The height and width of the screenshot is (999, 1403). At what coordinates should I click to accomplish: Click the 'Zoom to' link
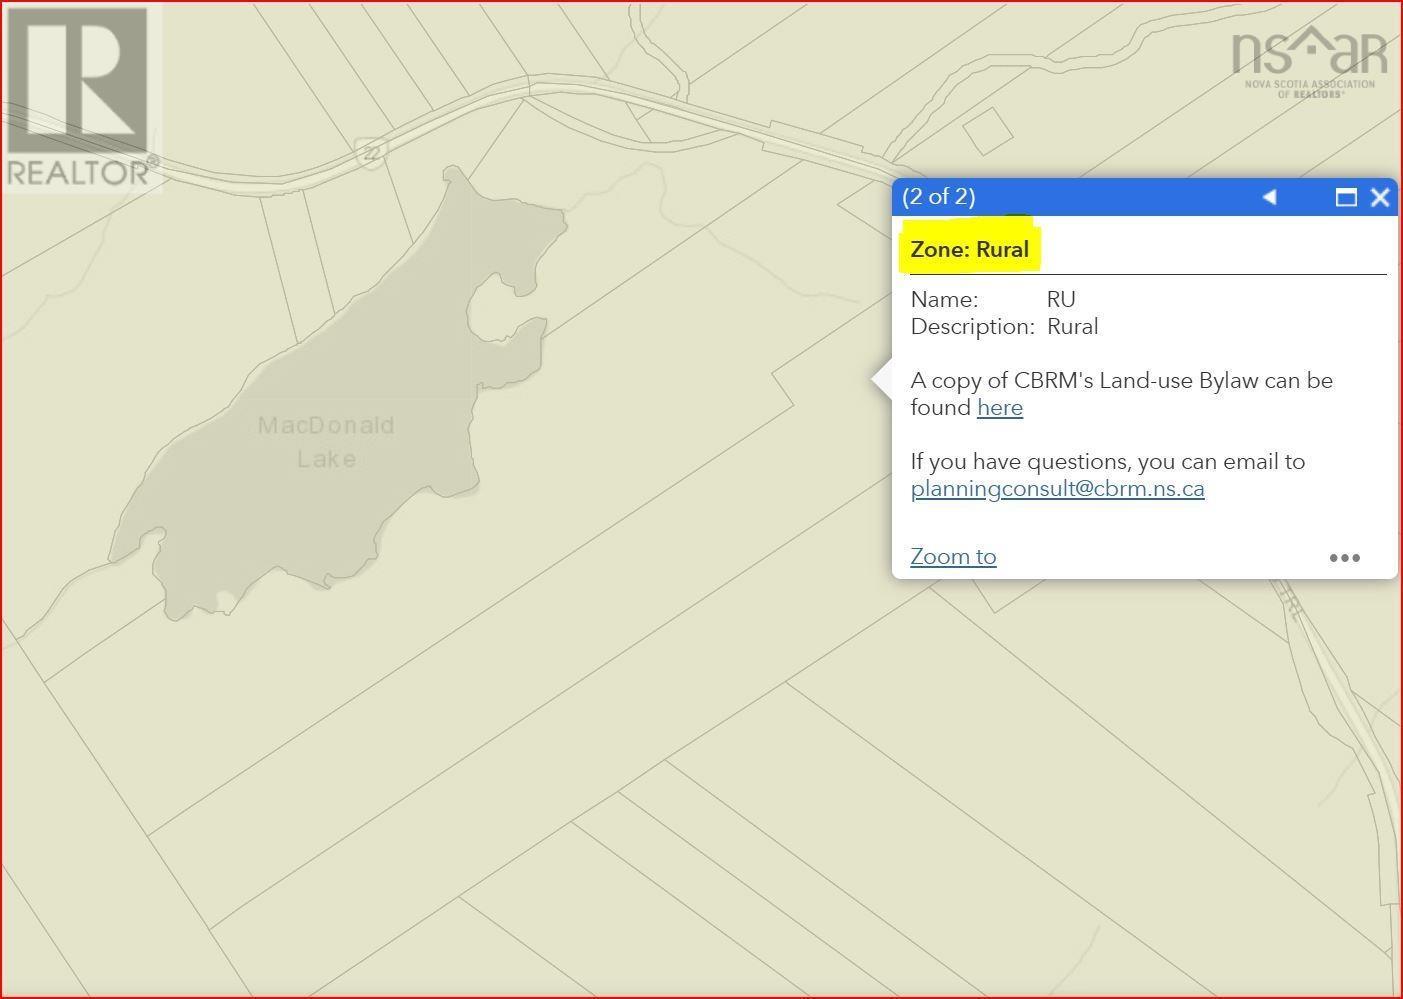click(953, 557)
